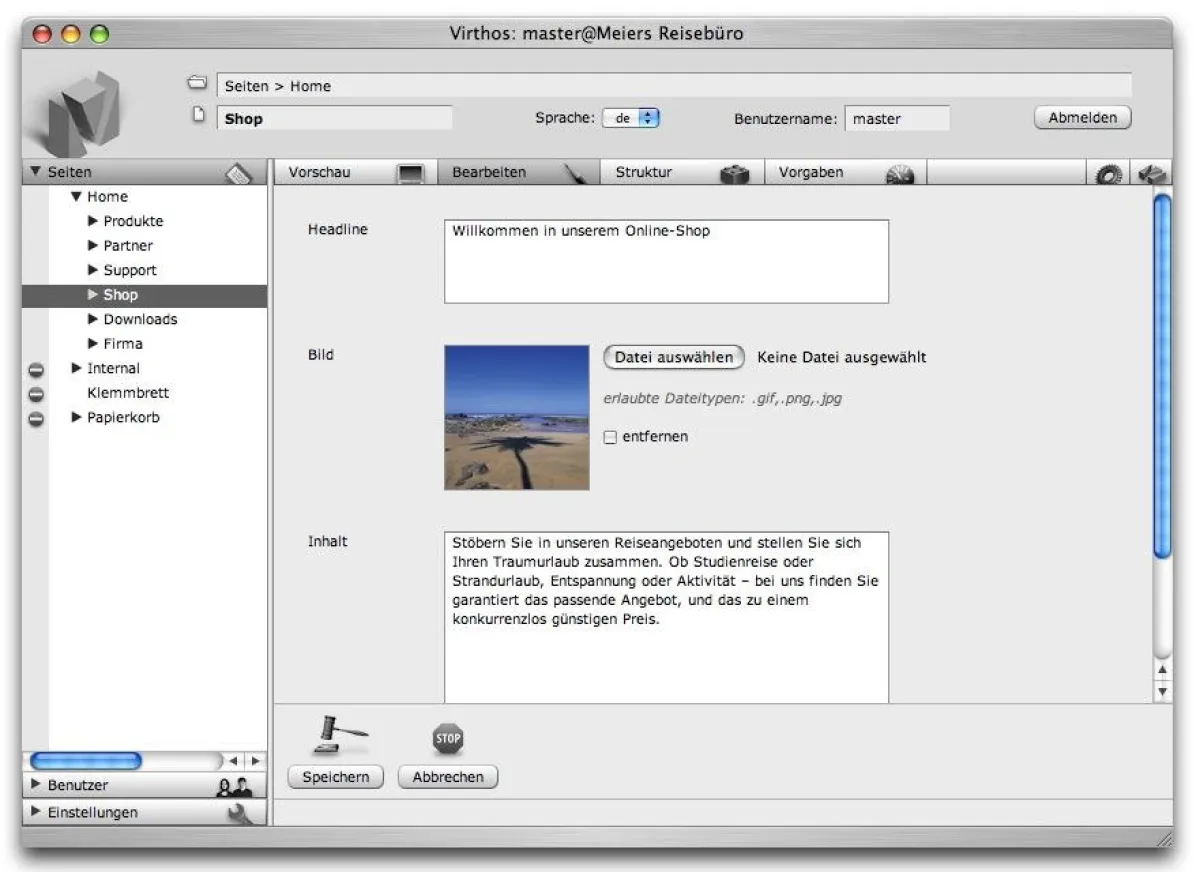Enable the entfernen checkbox

(x=610, y=437)
